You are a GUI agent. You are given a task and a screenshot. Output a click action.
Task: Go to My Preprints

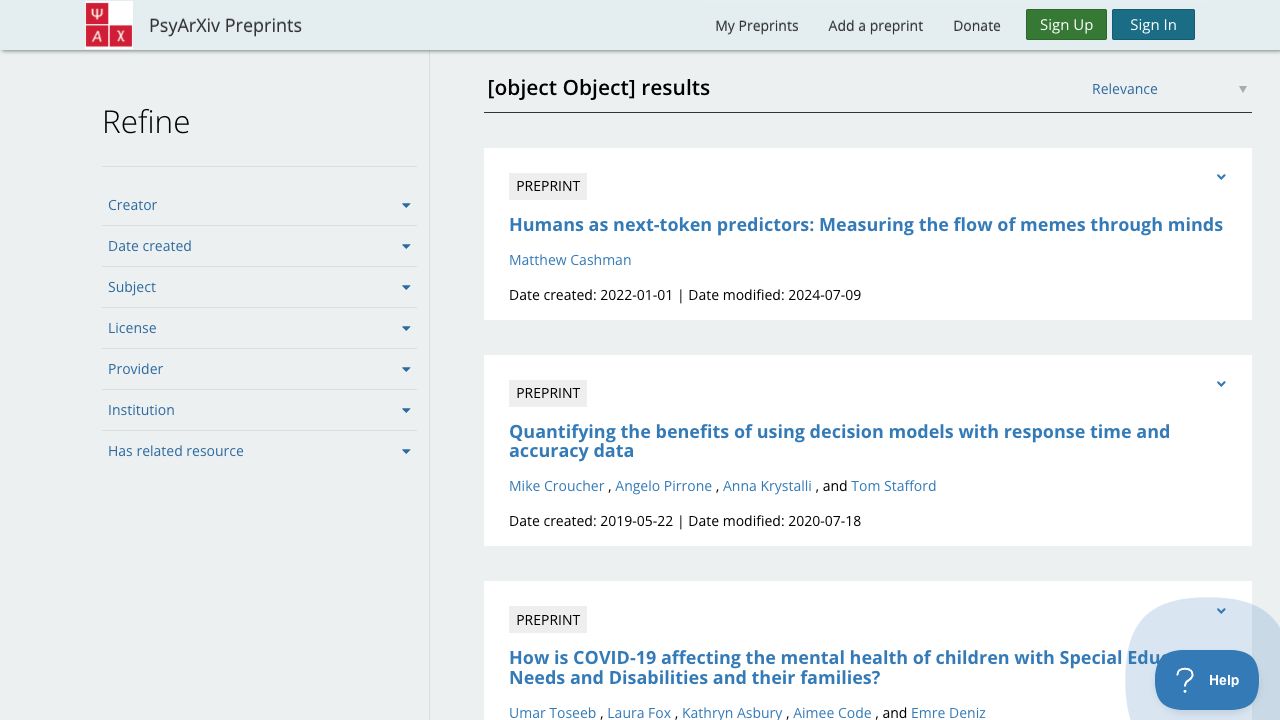[x=756, y=26]
